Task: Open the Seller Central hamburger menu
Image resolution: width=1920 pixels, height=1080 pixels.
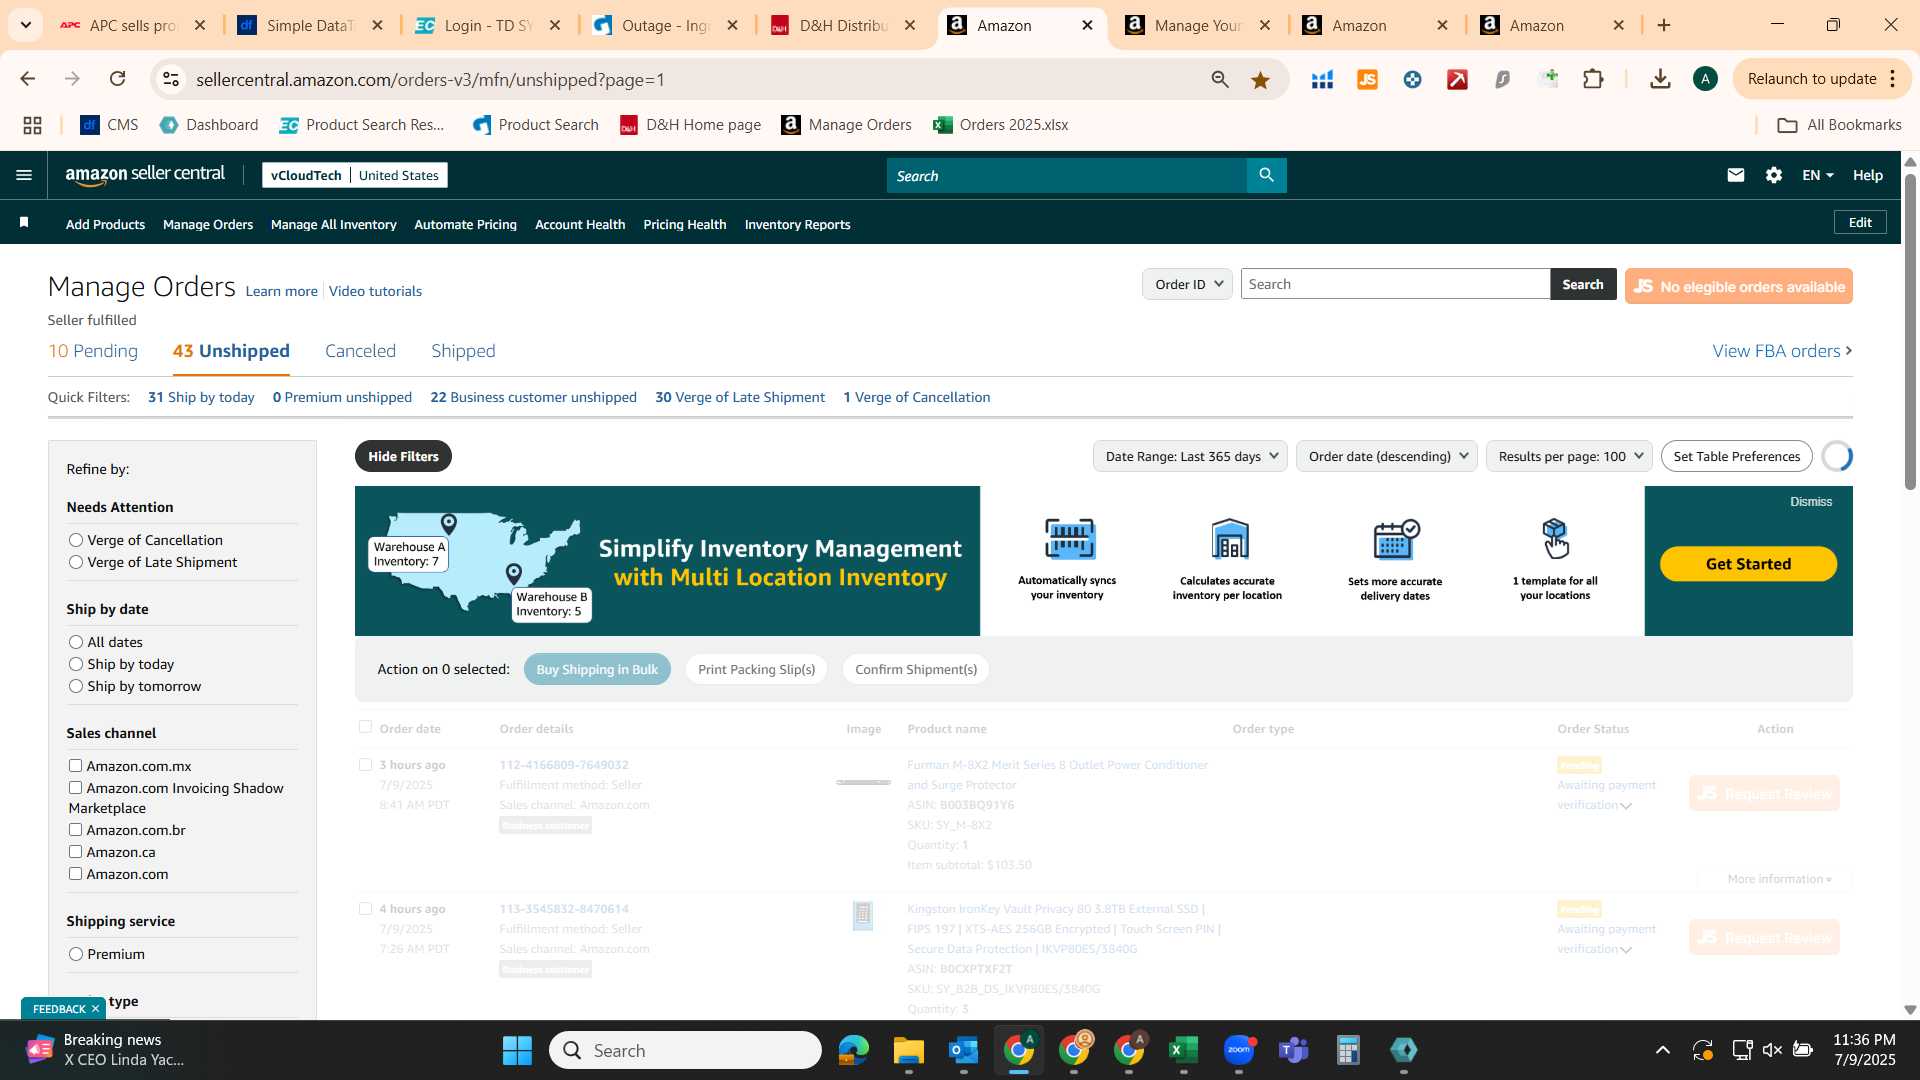Action: 24,175
